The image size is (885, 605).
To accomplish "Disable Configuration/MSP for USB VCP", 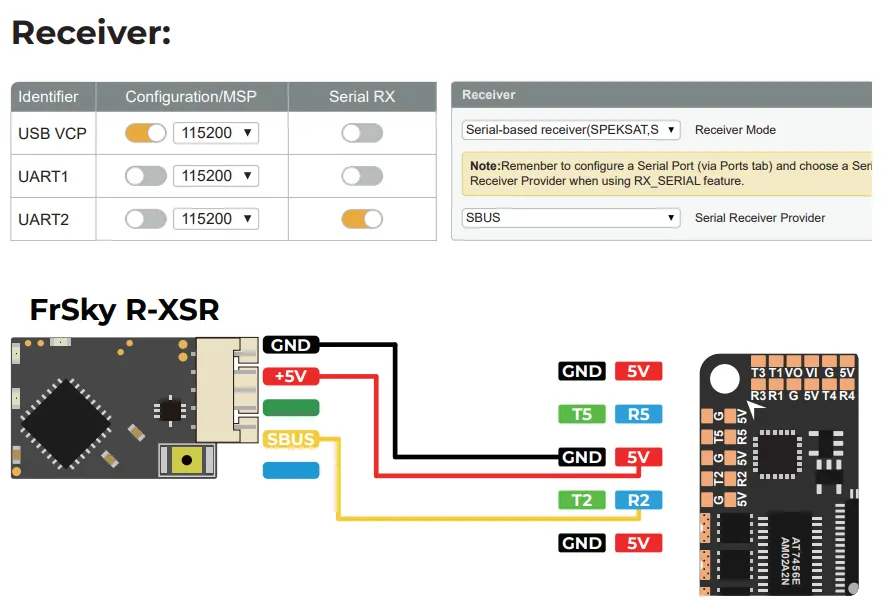I will [x=144, y=132].
